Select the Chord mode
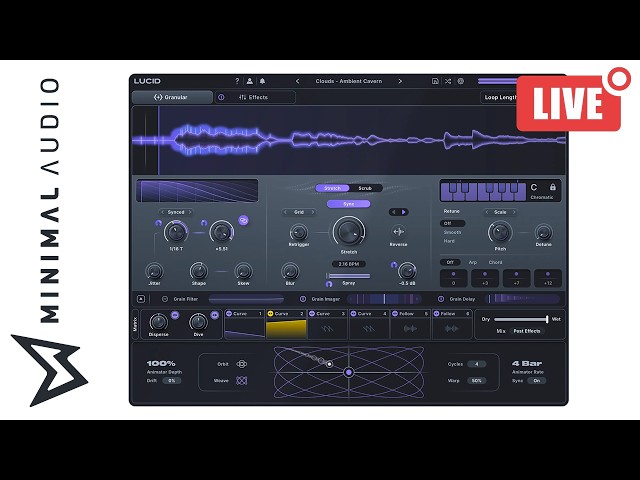Viewport: 640px width, 480px height. 496,262
